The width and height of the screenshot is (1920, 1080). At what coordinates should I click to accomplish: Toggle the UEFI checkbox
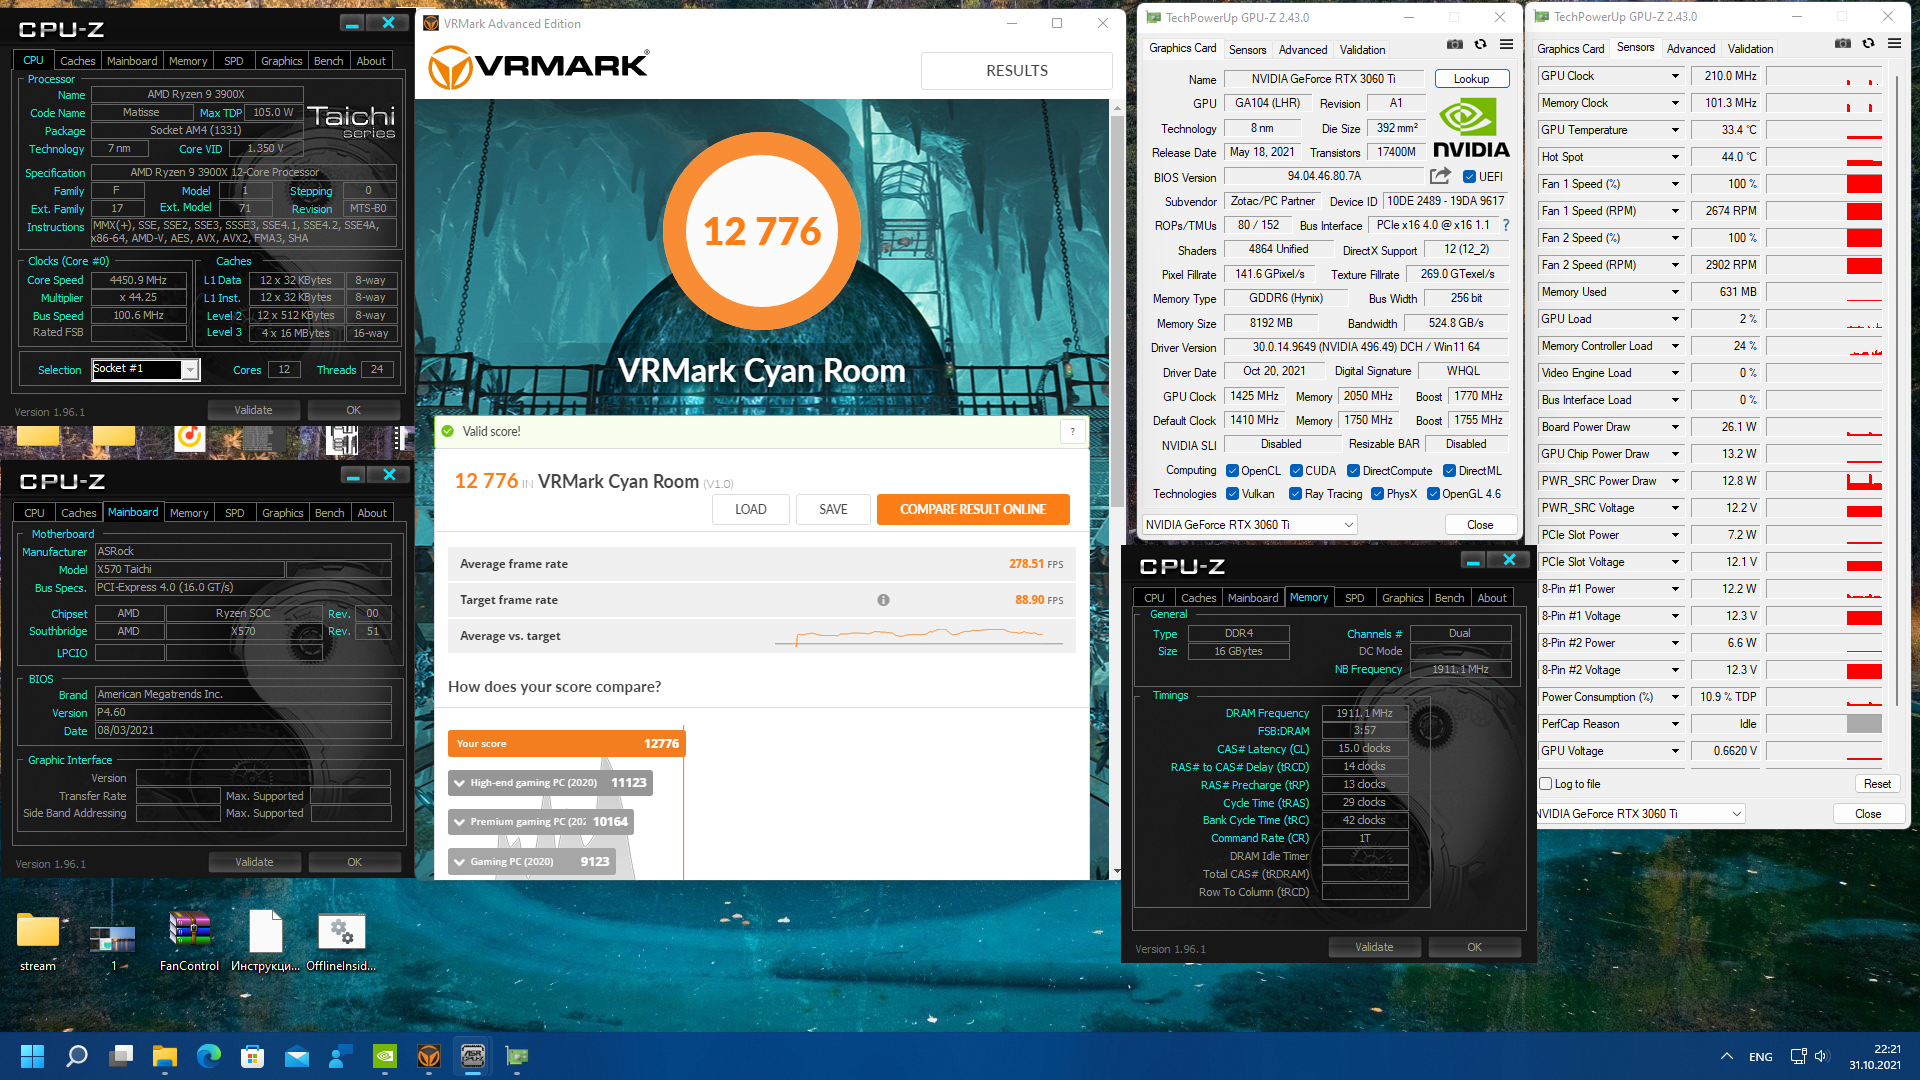tap(1469, 177)
